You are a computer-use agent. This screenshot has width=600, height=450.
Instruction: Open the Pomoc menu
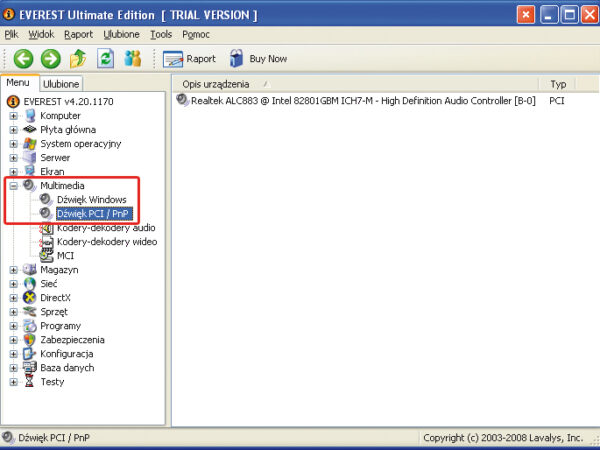point(196,34)
